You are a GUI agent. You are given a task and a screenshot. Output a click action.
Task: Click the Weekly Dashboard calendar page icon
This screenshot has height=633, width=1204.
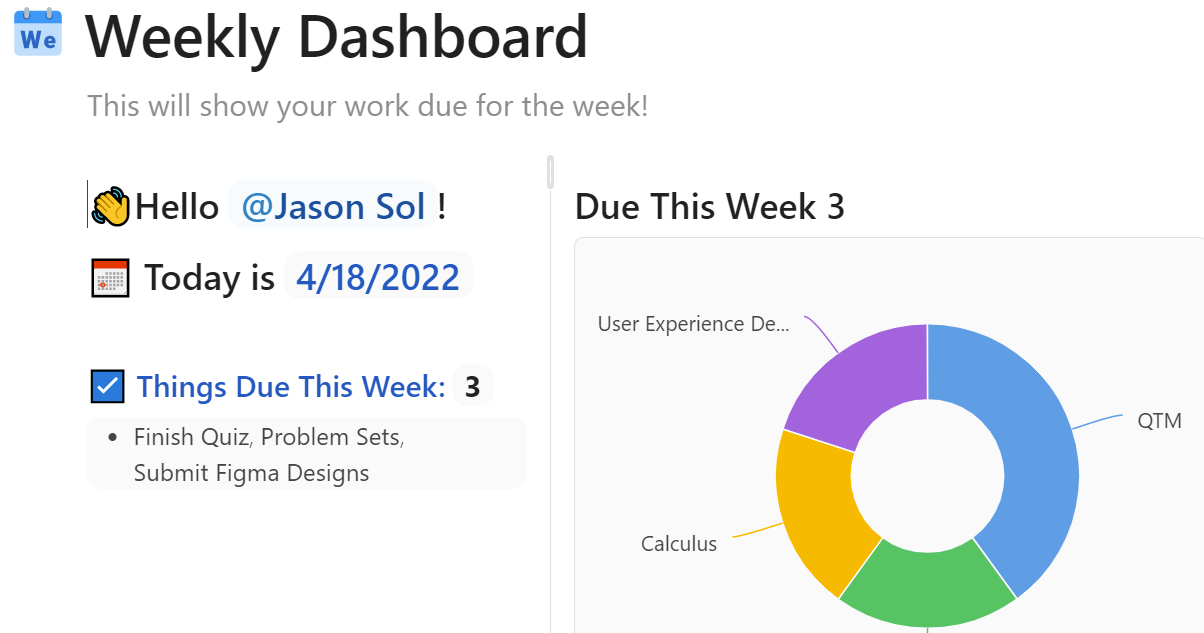pyautogui.click(x=38, y=33)
